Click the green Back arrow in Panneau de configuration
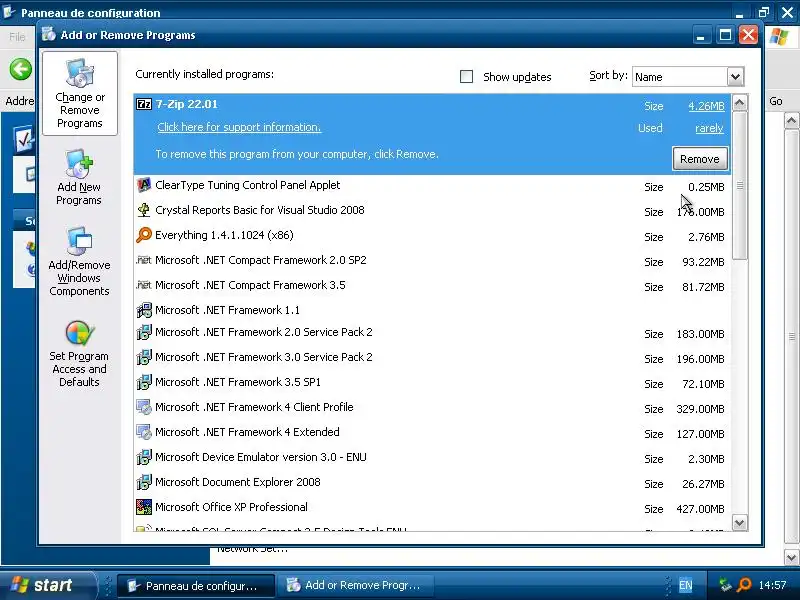Screen dimensions: 800x600 pyautogui.click(x=21, y=69)
